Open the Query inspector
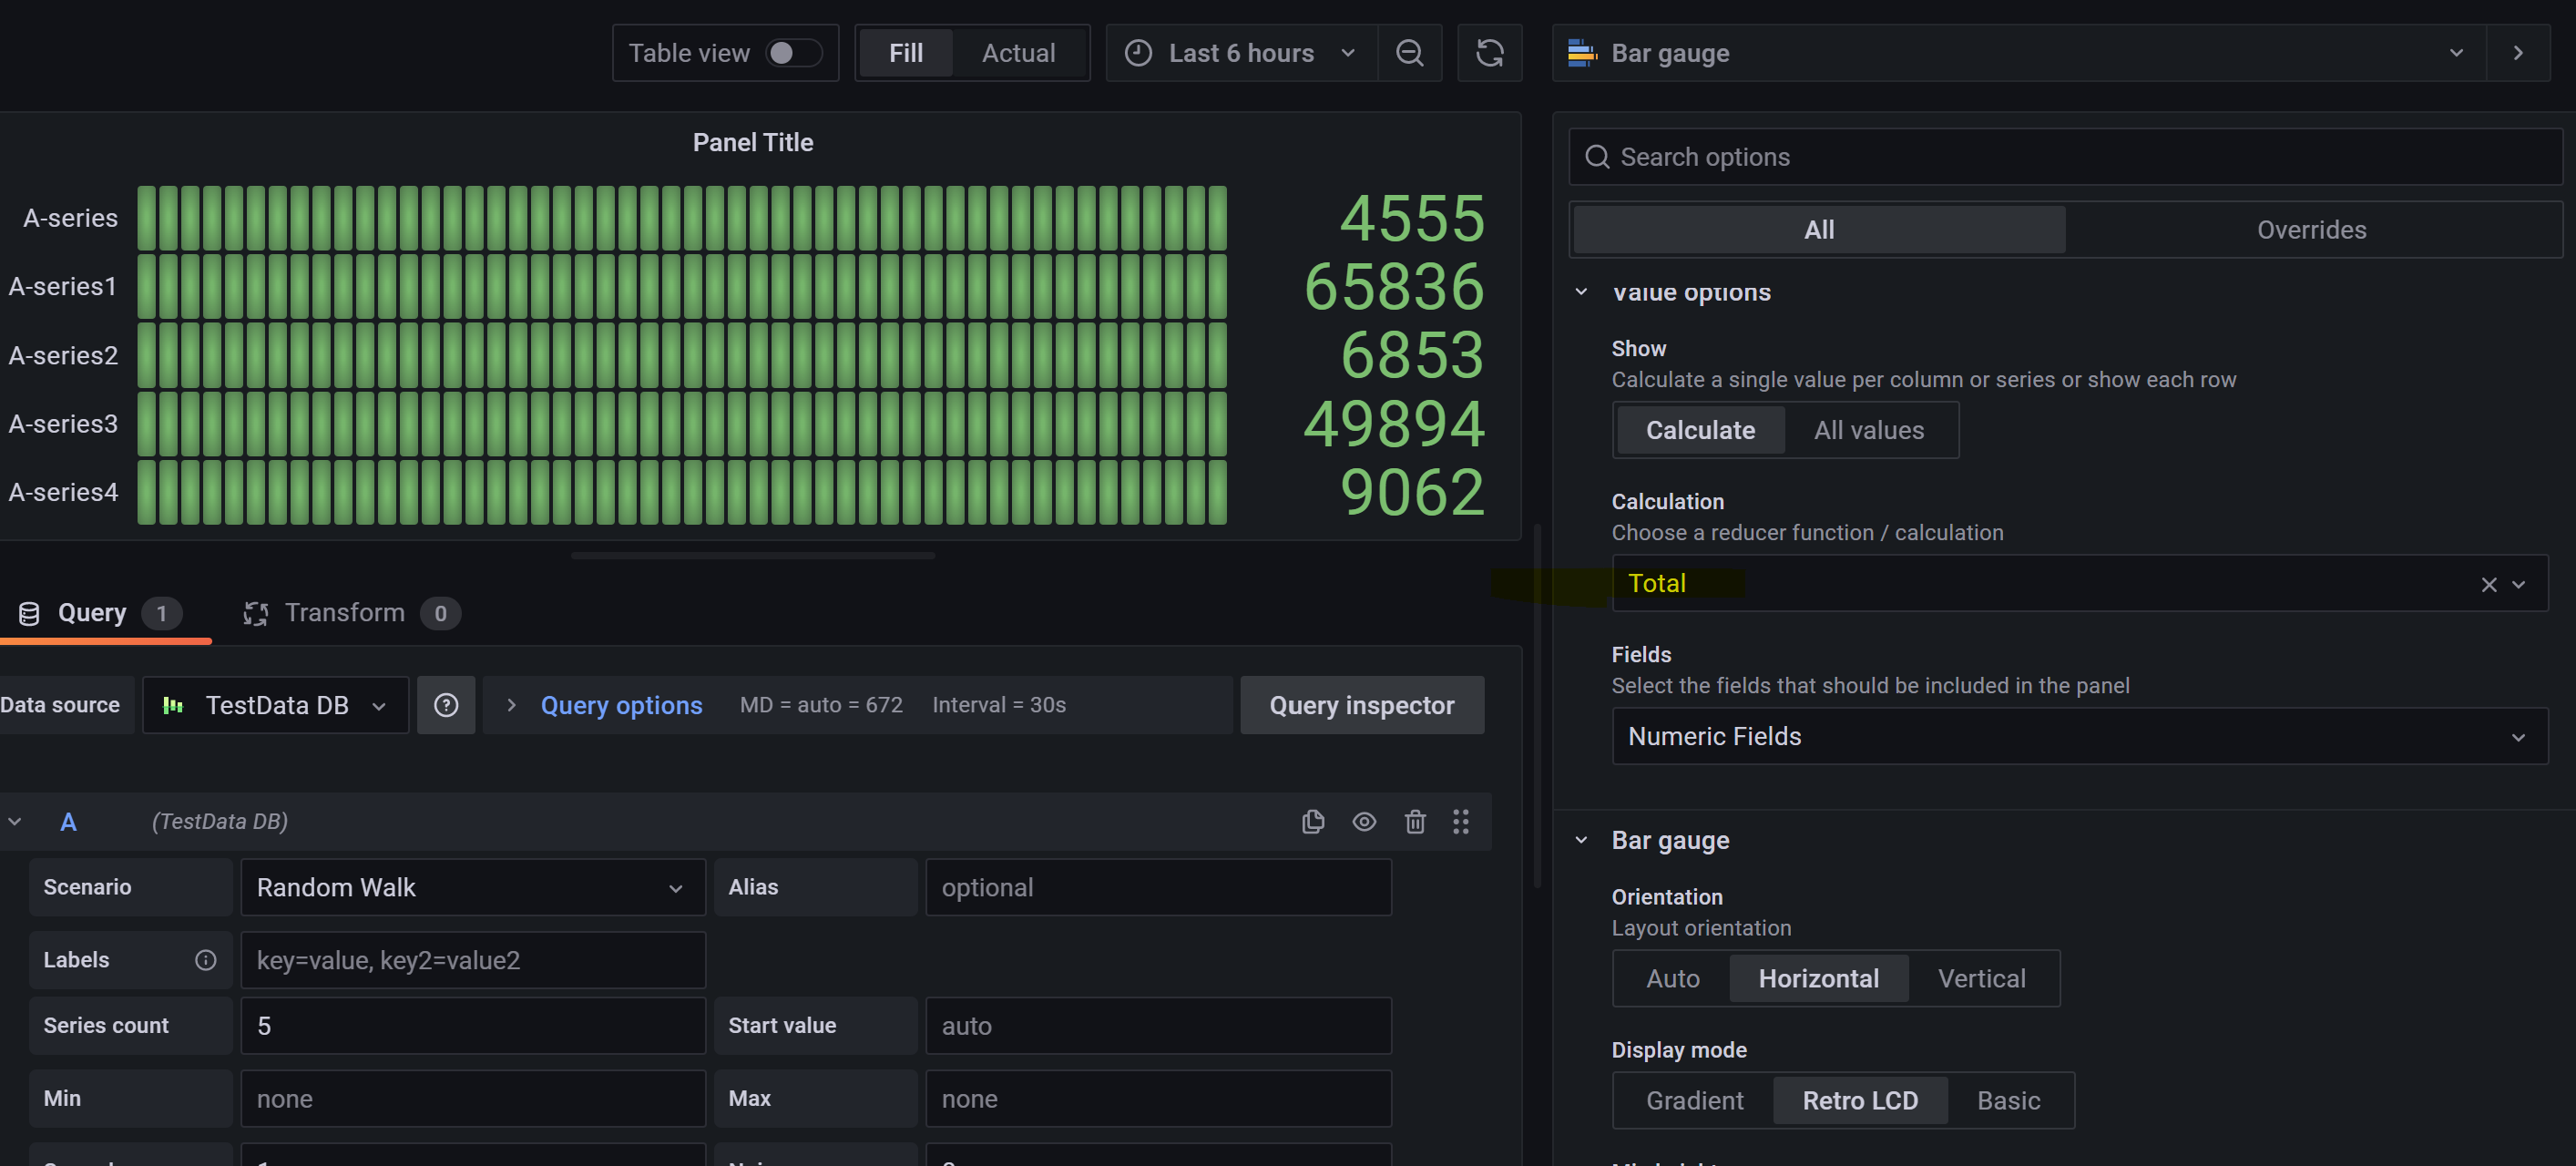 [x=1361, y=704]
